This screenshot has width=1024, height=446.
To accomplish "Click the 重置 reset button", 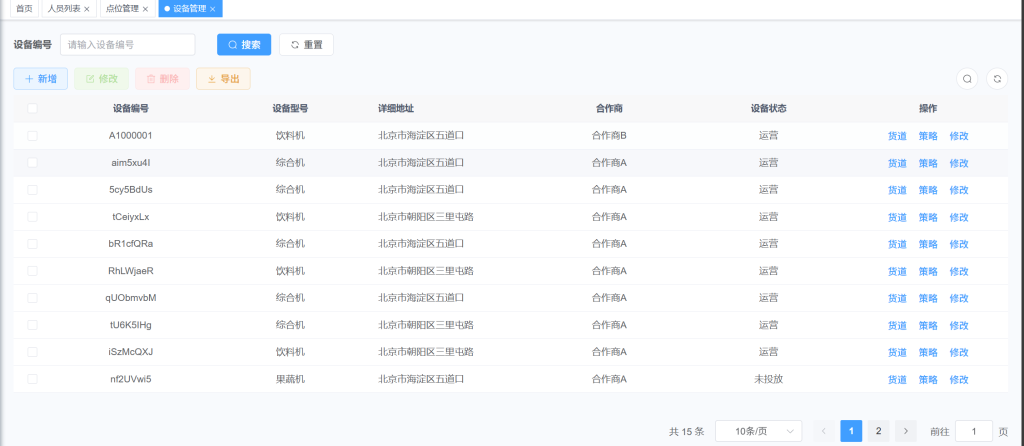I will (306, 45).
